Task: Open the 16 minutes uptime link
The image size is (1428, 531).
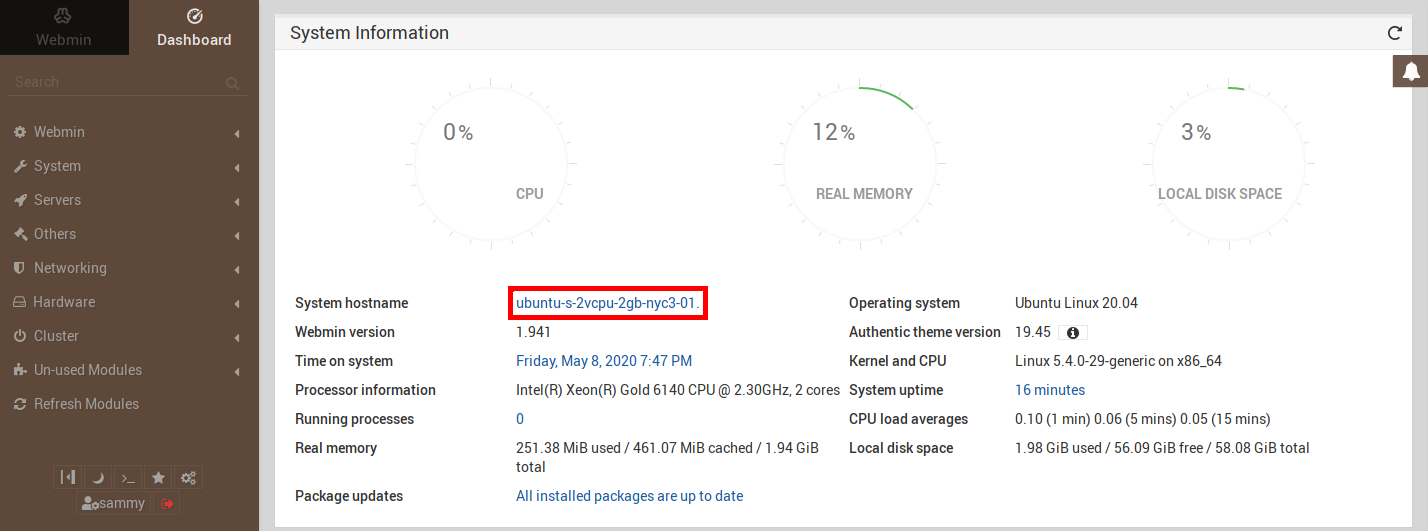Action: pyautogui.click(x=1050, y=390)
